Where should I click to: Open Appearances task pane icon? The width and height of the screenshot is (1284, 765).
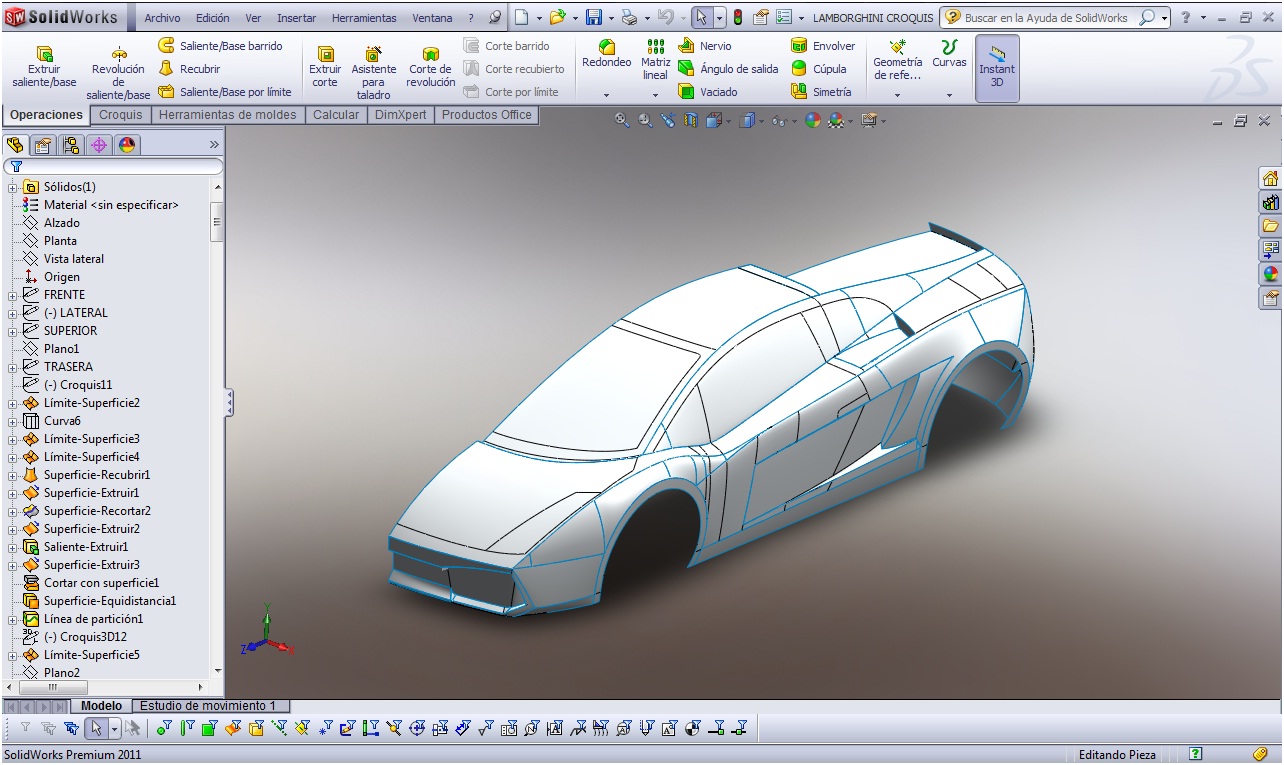1270,274
